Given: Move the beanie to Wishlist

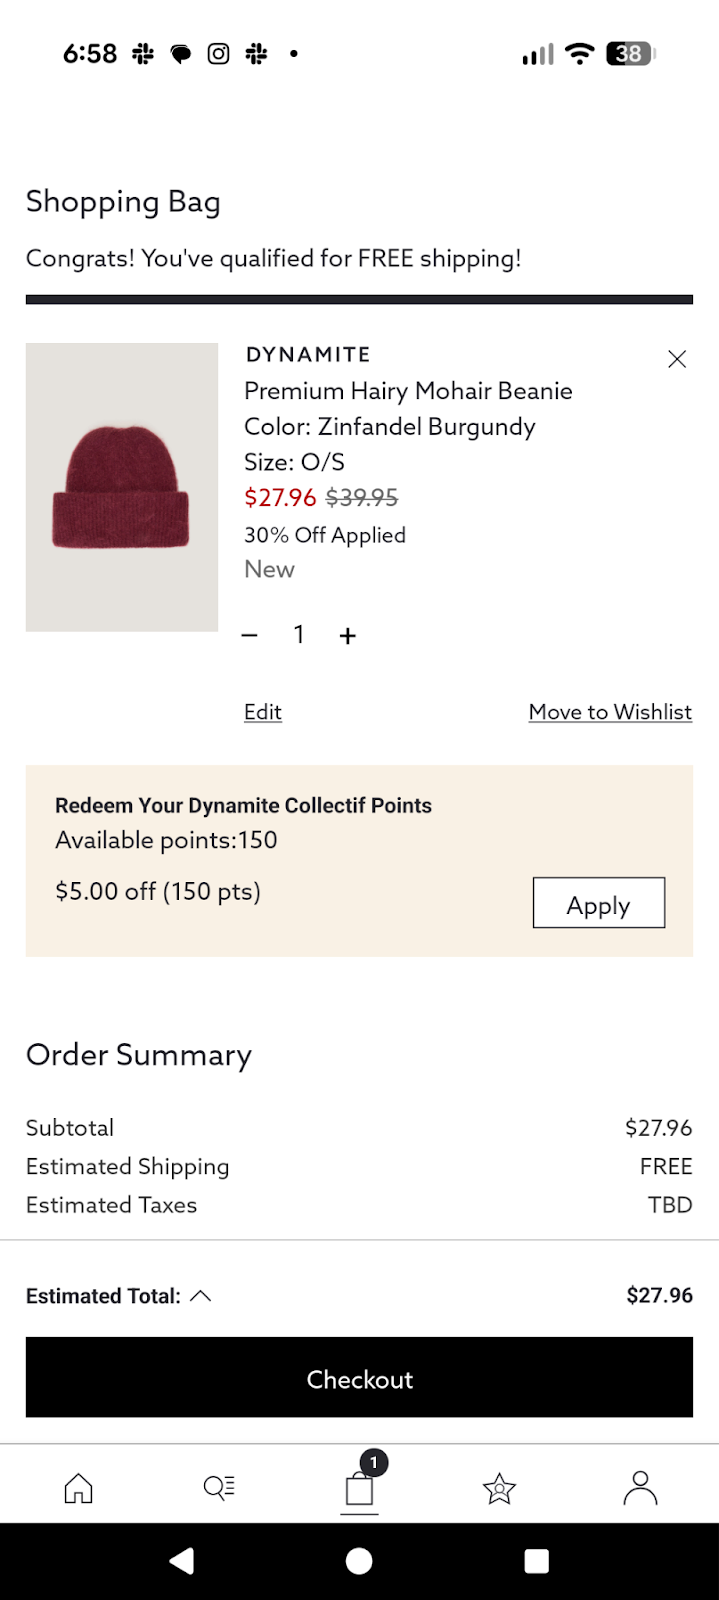Looking at the screenshot, I should click(x=610, y=712).
